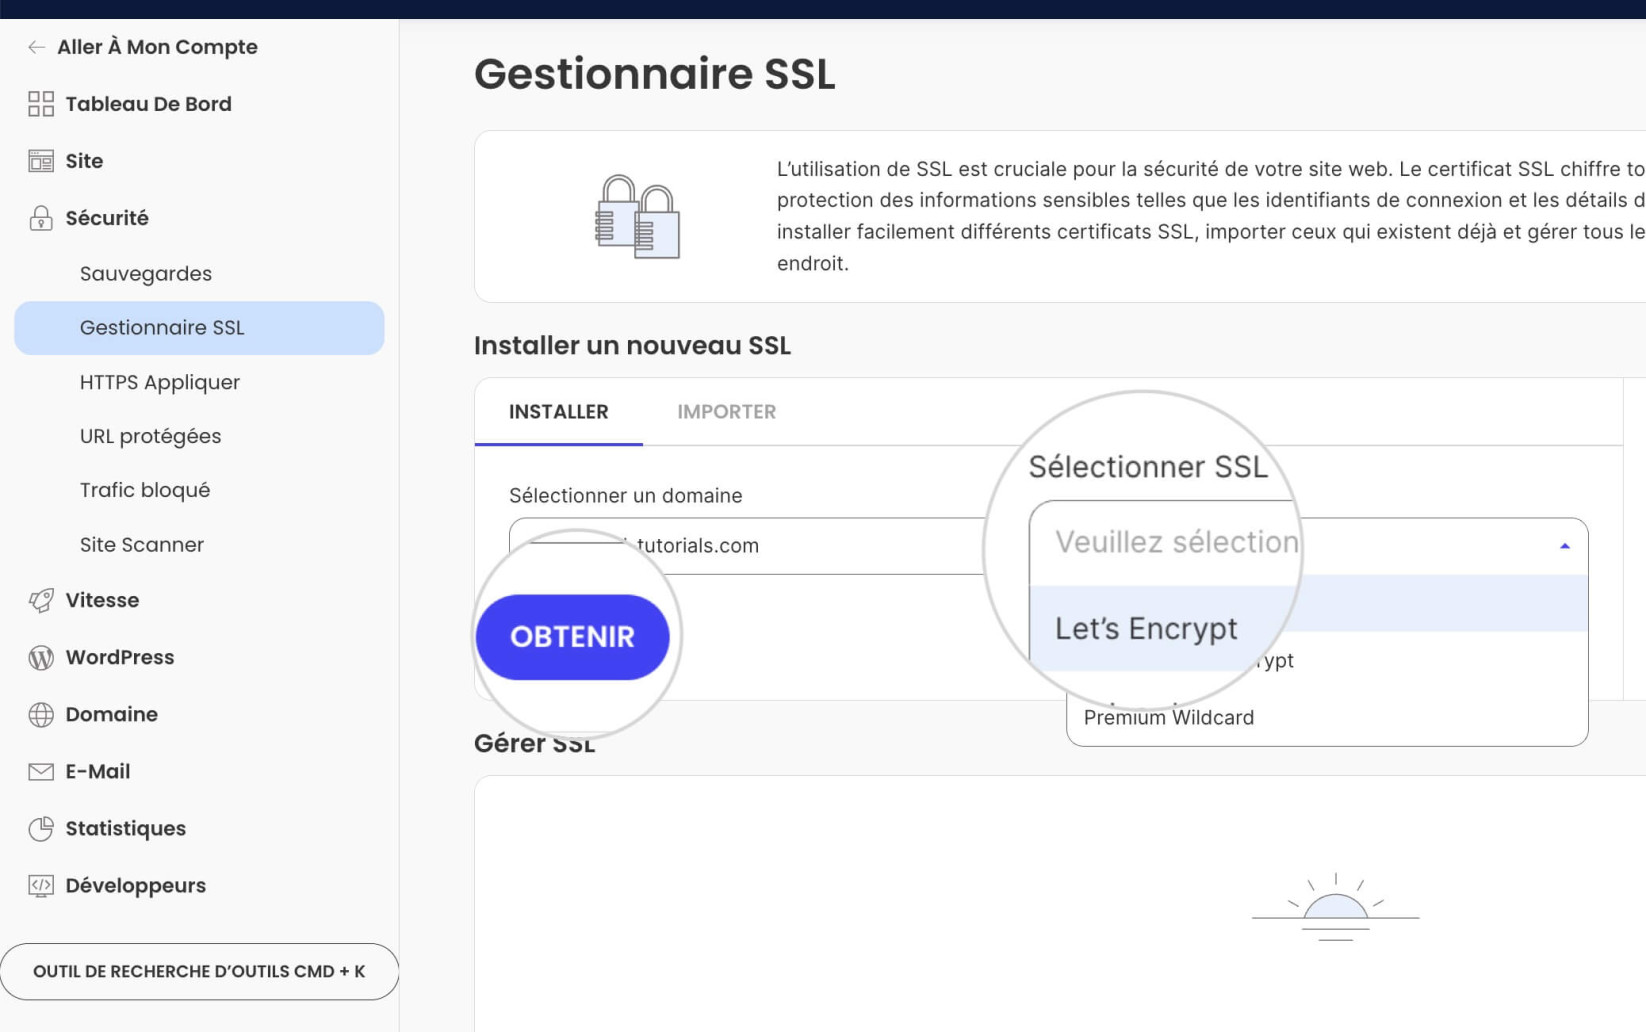Expand the Vitesse menu section
Screen dimensions: 1646x1032
click(x=102, y=600)
